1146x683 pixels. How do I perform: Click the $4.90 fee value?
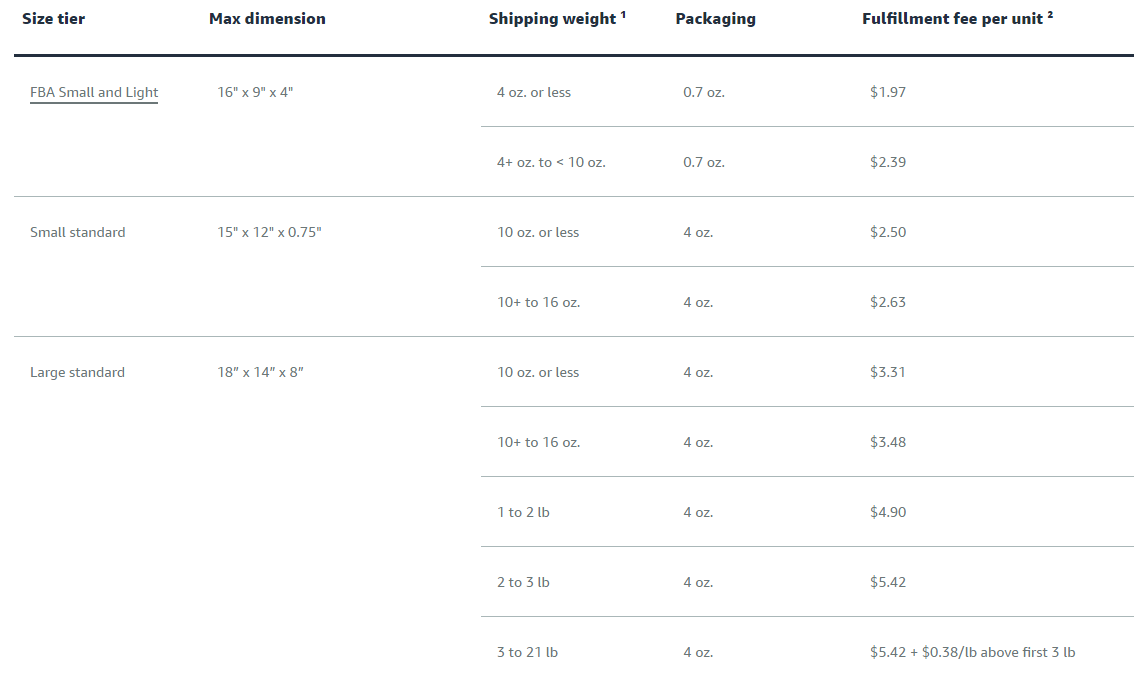[888, 512]
